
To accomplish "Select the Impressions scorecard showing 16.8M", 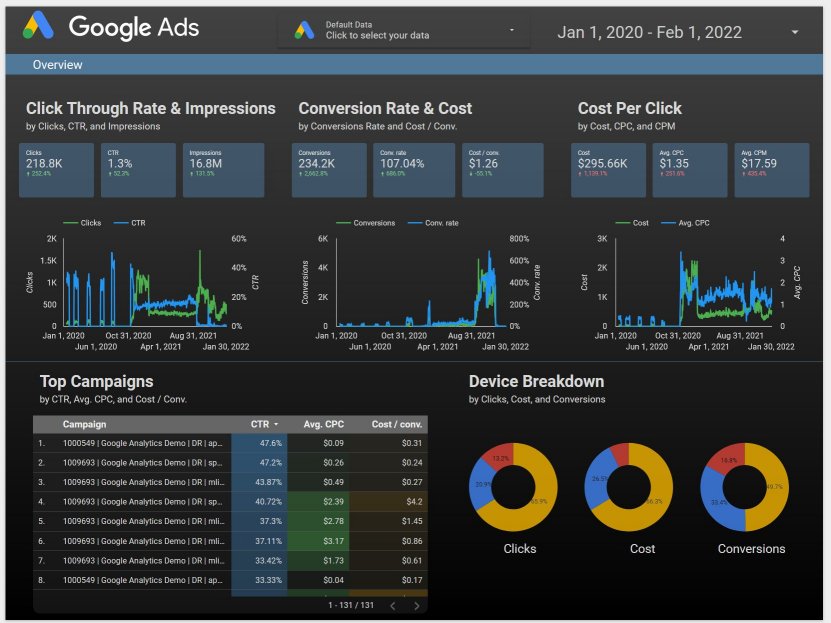I will pyautogui.click(x=224, y=170).
